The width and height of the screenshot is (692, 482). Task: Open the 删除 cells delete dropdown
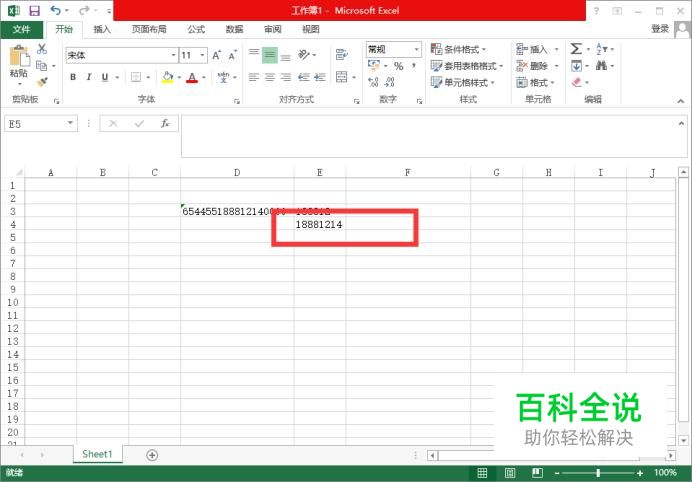(537, 66)
